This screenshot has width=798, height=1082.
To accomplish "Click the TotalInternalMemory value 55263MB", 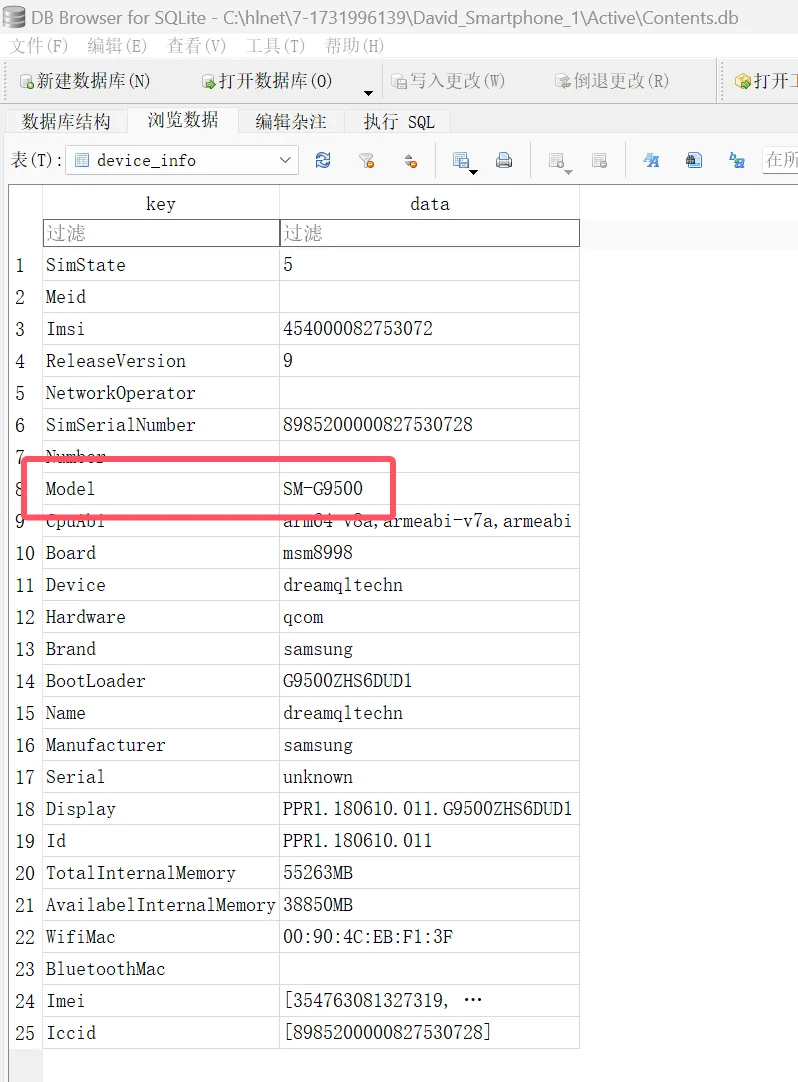I will tap(429, 873).
